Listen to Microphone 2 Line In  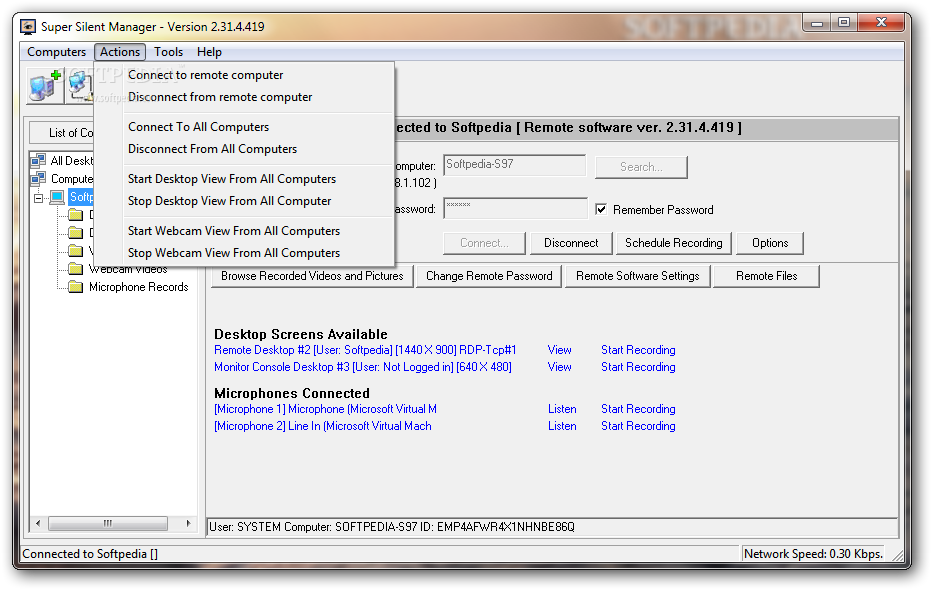[x=562, y=426]
